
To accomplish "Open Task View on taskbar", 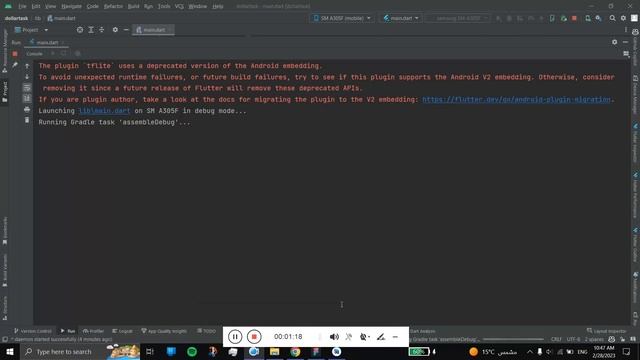I will pos(150,351).
